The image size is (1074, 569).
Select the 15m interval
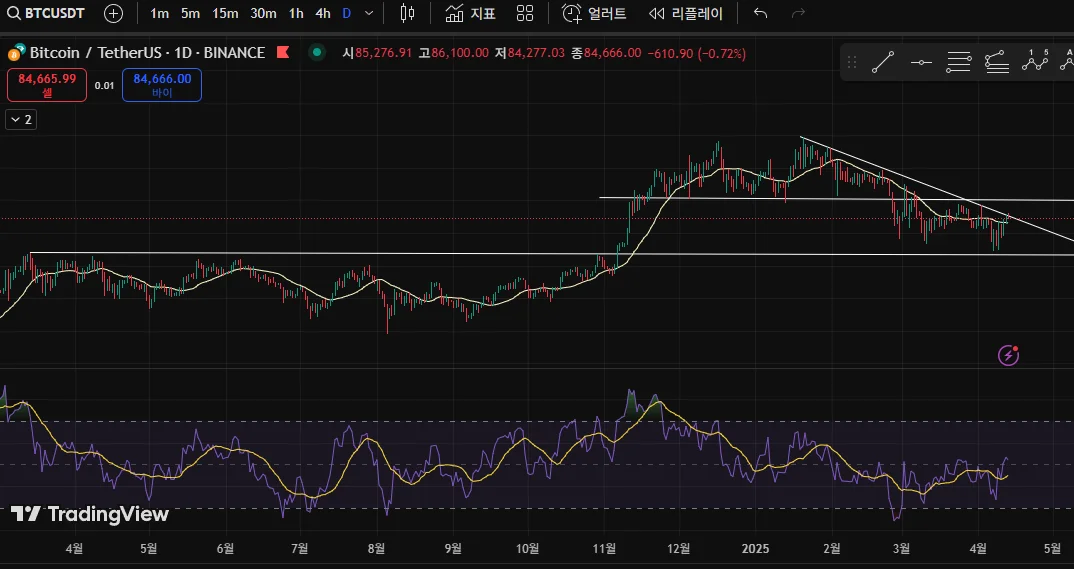(225, 13)
